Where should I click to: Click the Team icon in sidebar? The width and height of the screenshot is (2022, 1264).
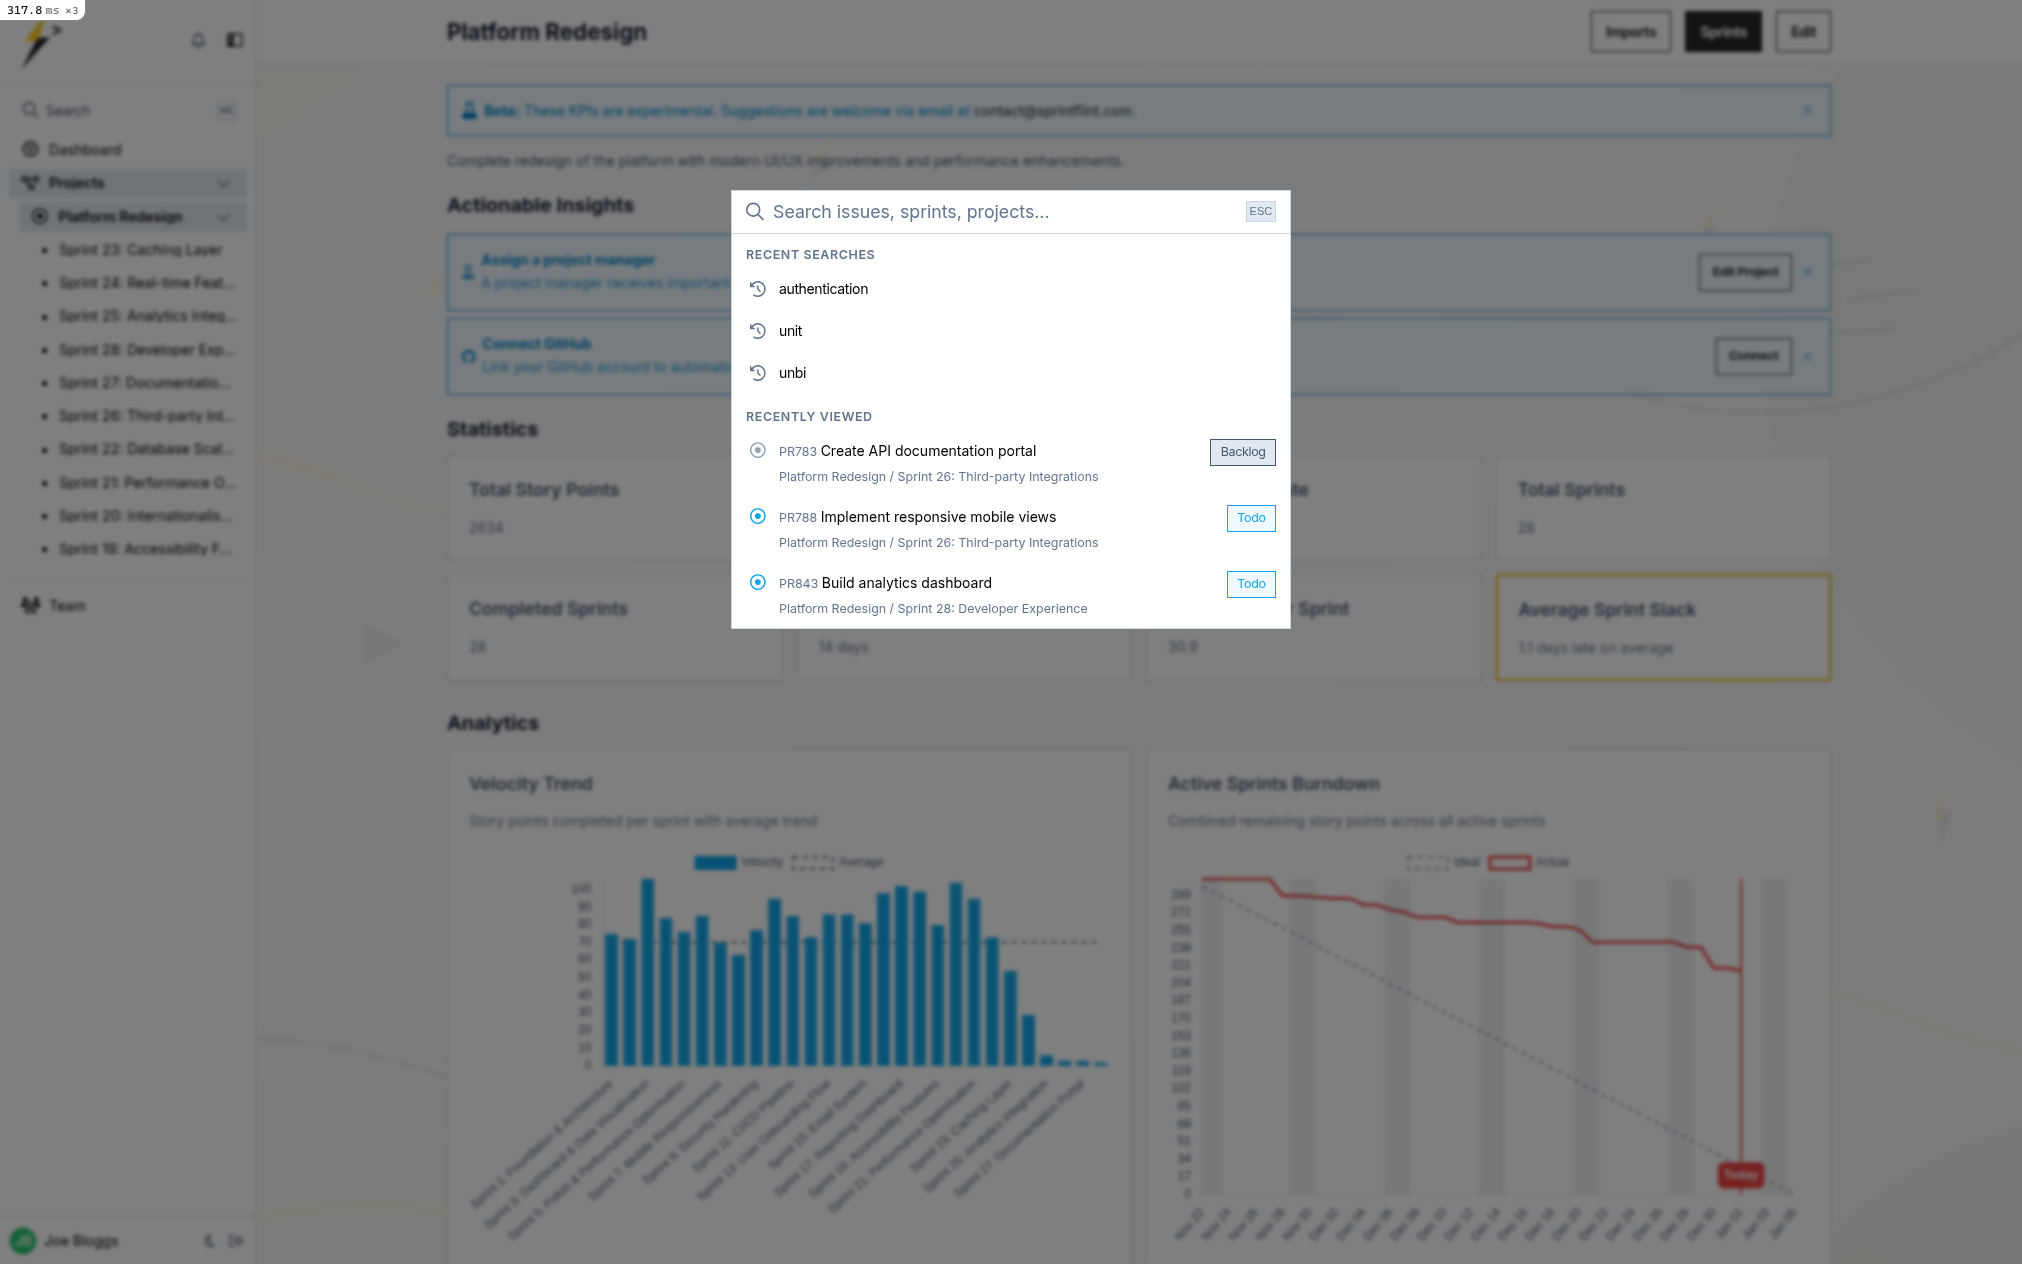[x=31, y=606]
